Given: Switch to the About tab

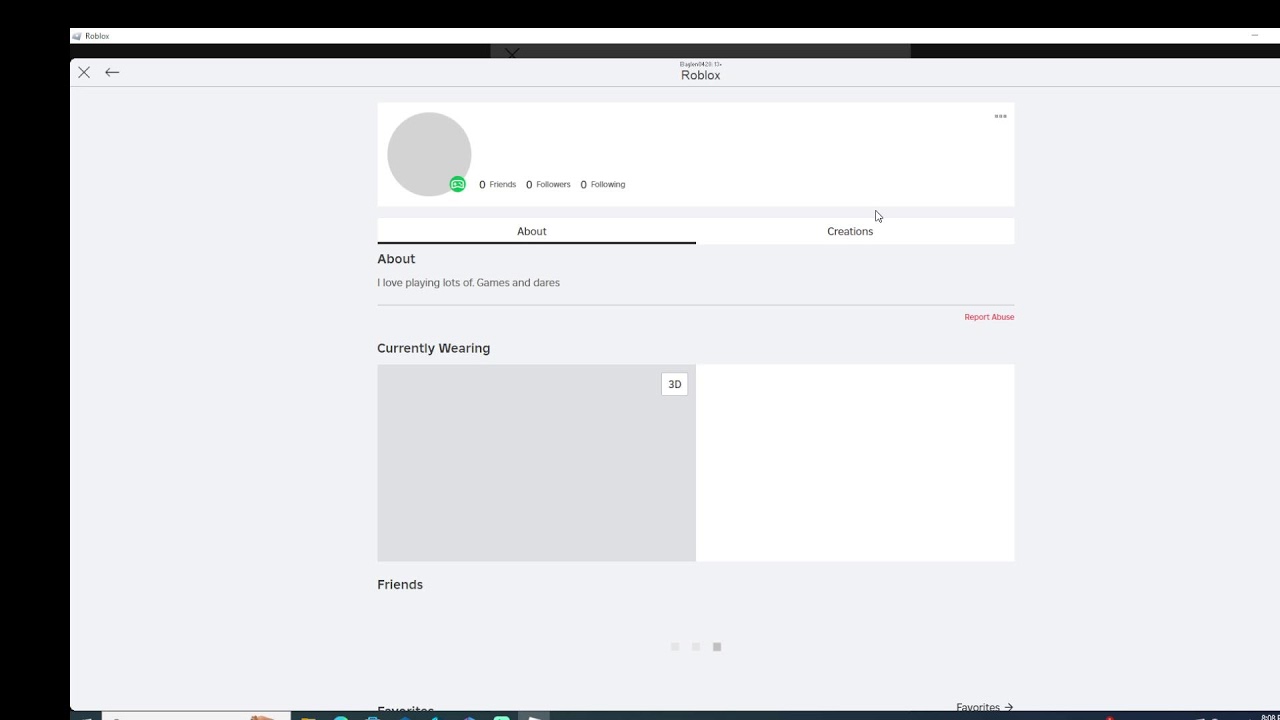Looking at the screenshot, I should coord(536,231).
